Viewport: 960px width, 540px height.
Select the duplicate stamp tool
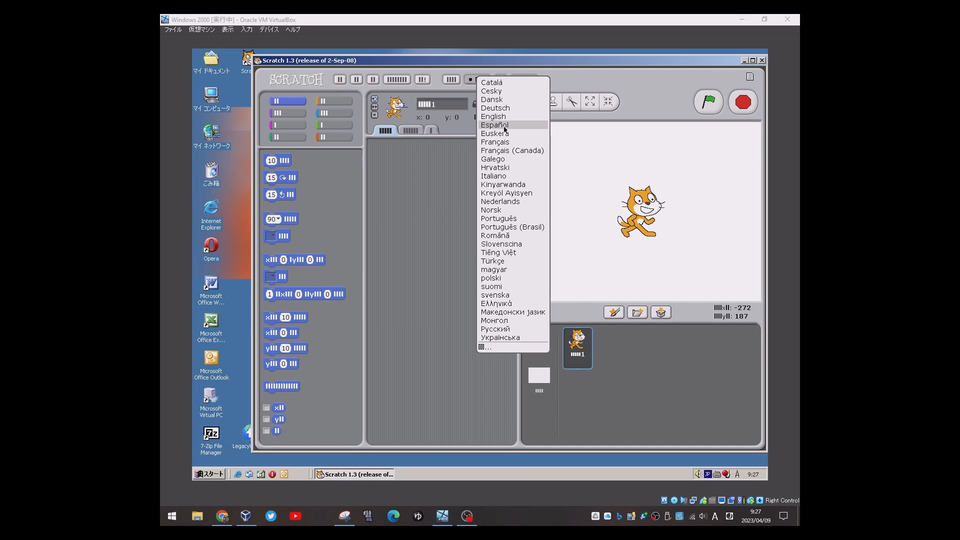coord(553,102)
